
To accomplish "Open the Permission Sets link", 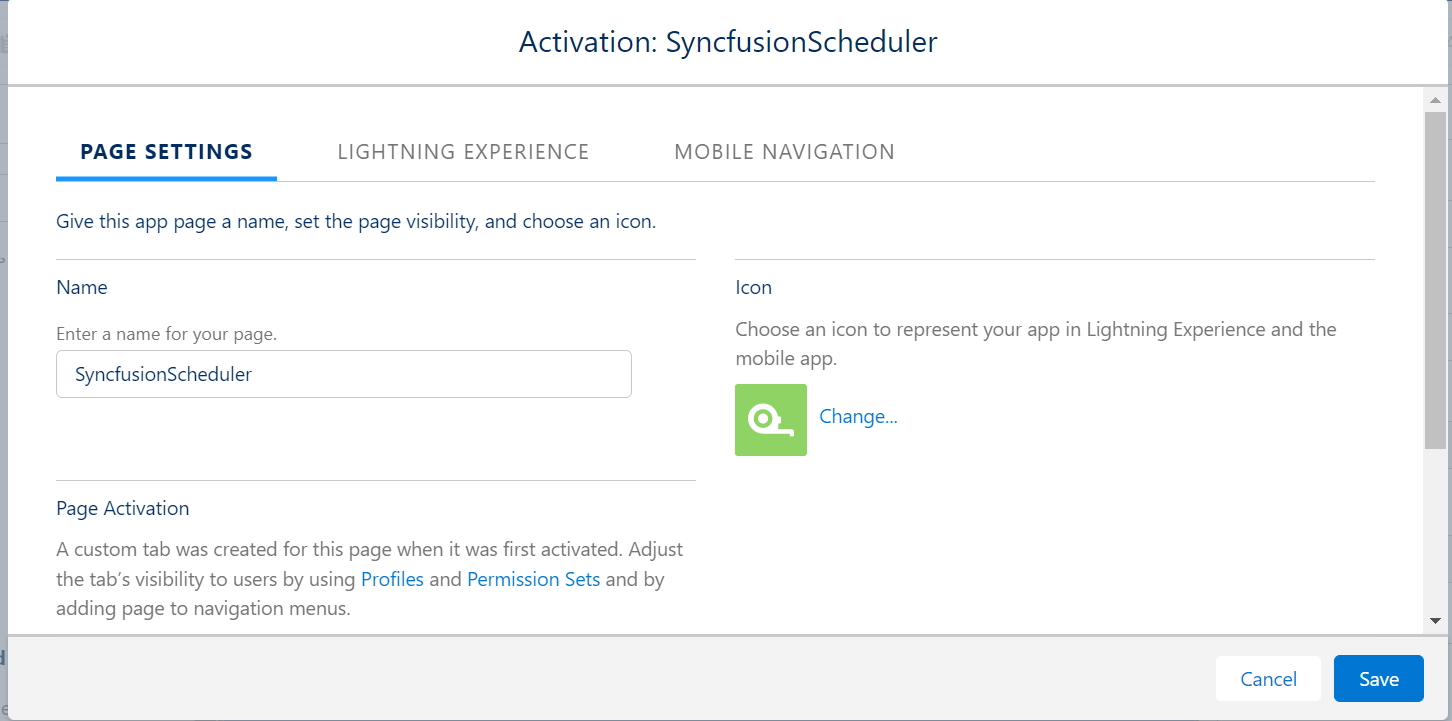I will click(x=533, y=579).
